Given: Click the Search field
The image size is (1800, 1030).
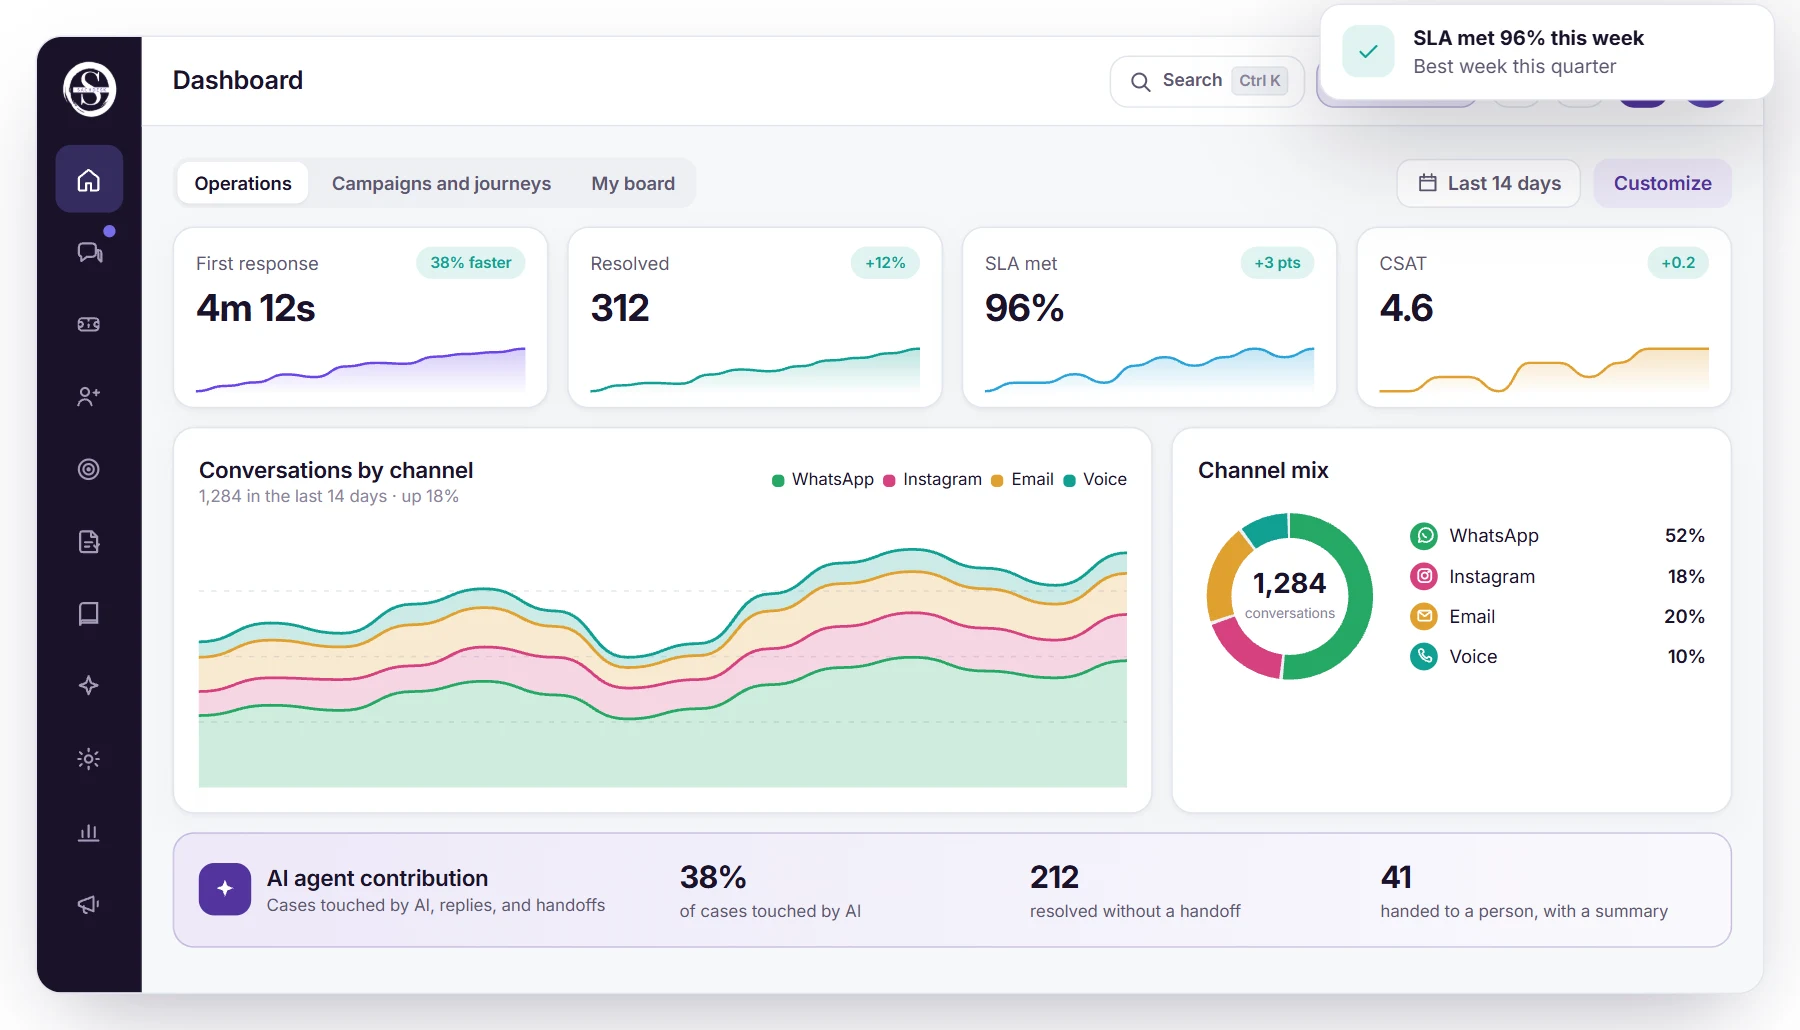Looking at the screenshot, I should (x=1207, y=81).
